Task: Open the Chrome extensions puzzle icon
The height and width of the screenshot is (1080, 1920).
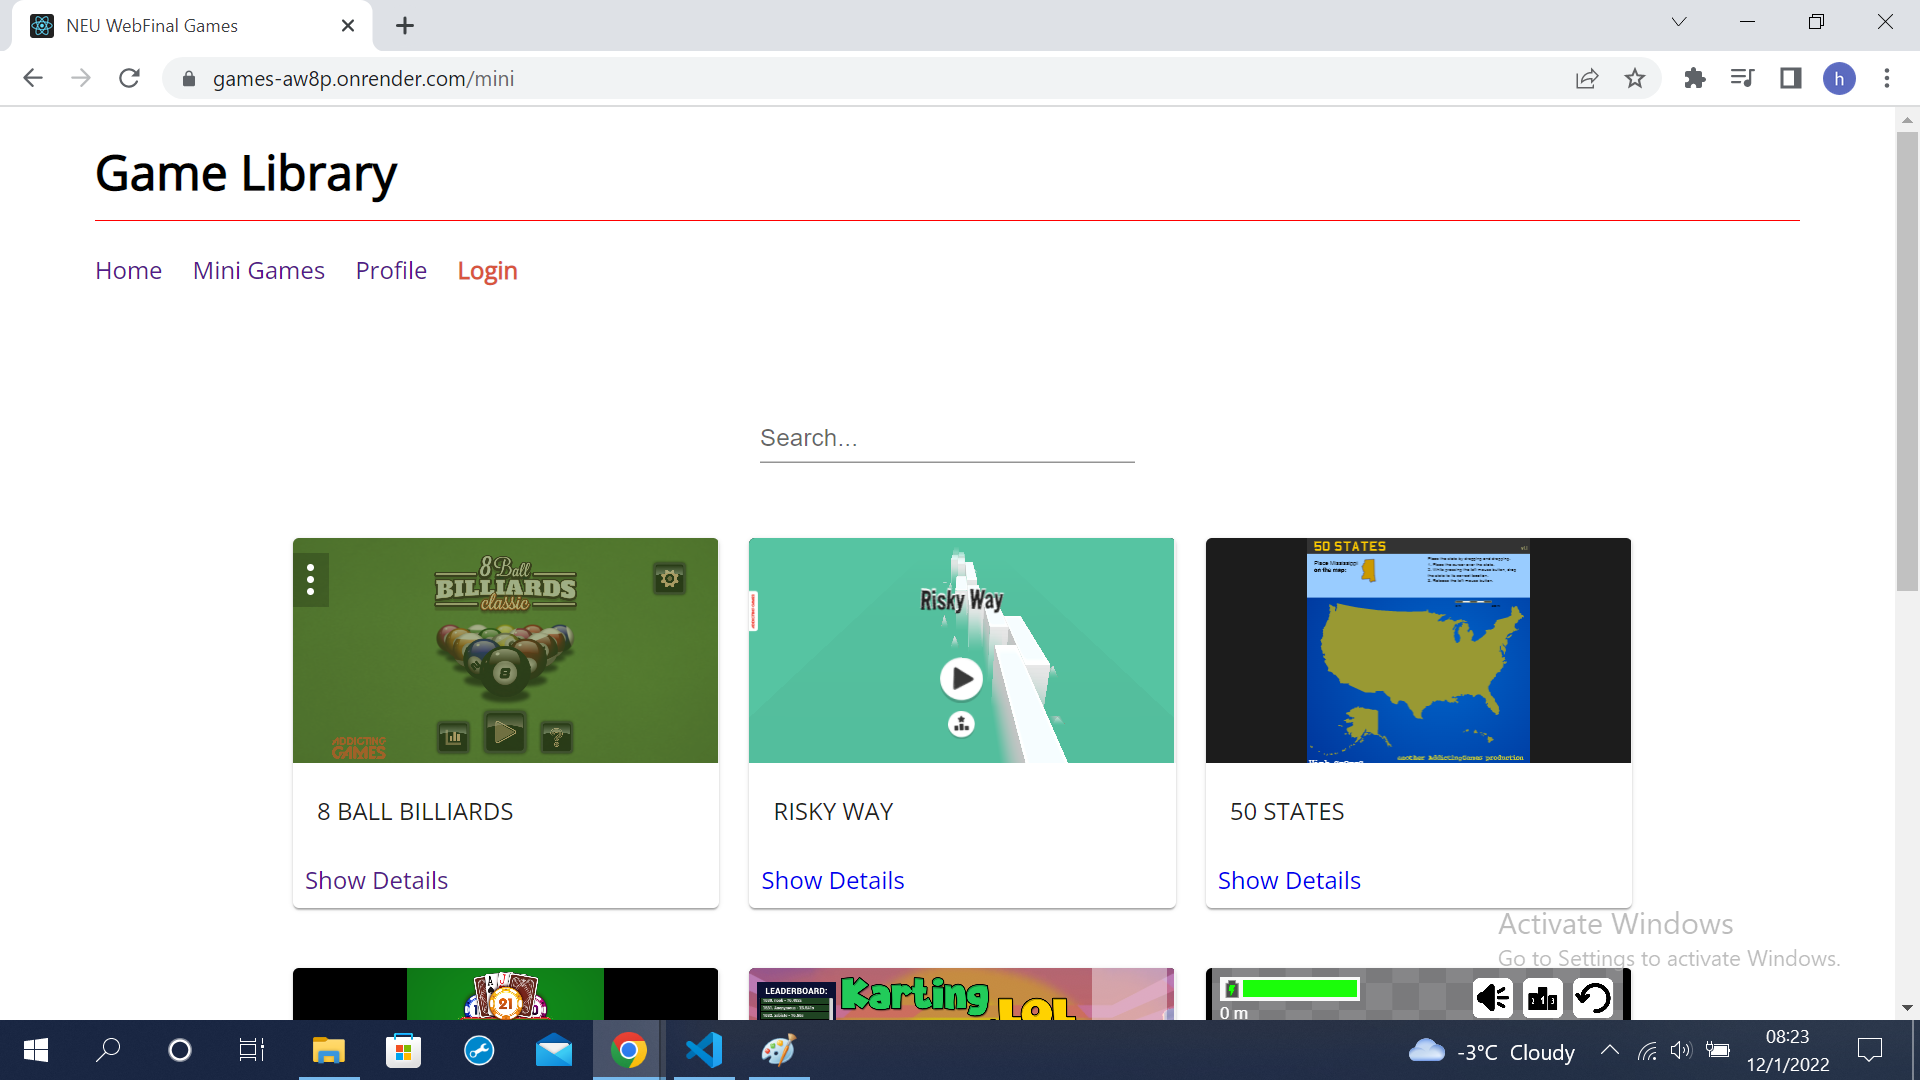Action: [x=1694, y=79]
